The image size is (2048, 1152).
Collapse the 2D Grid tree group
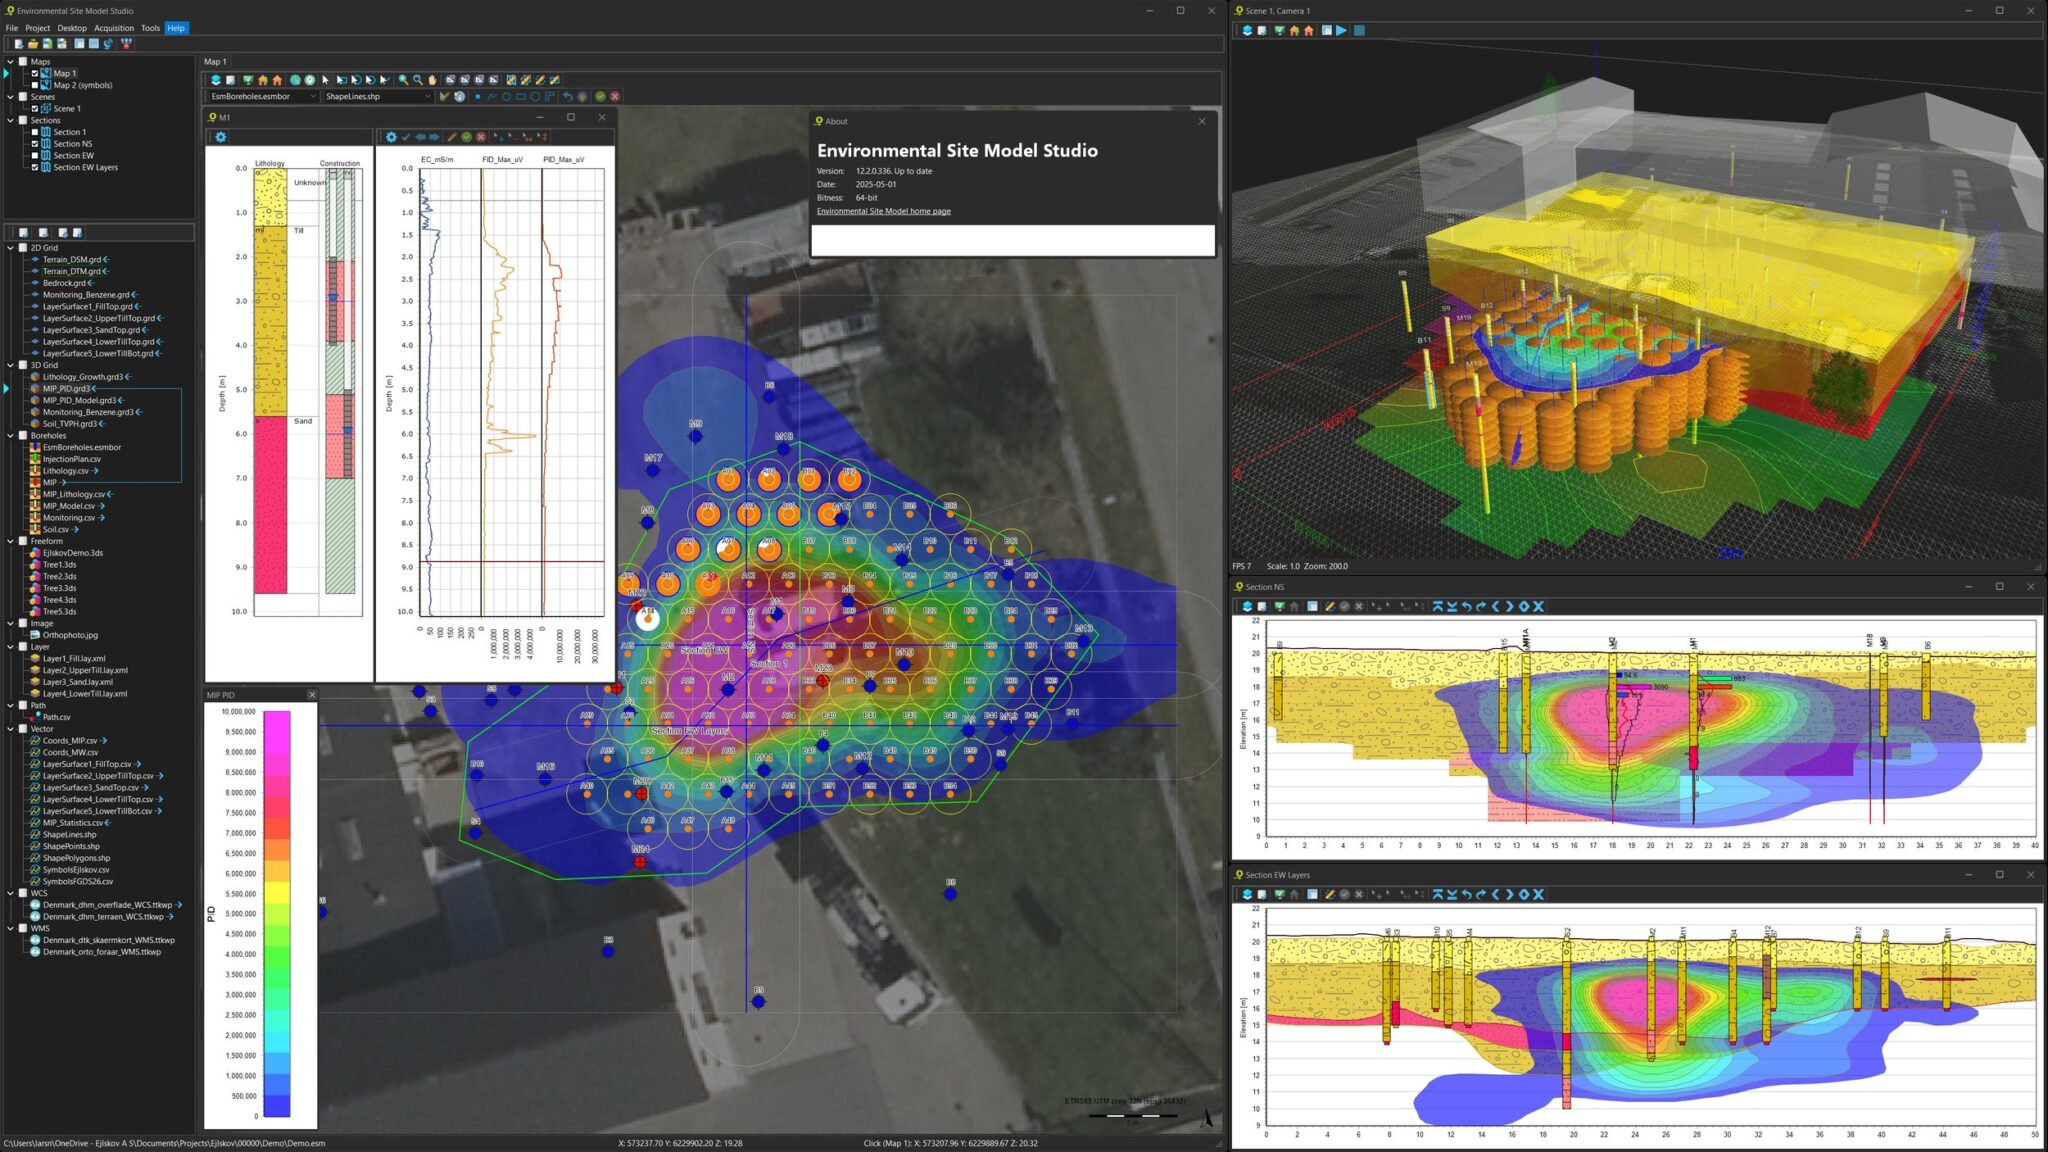tap(11, 248)
